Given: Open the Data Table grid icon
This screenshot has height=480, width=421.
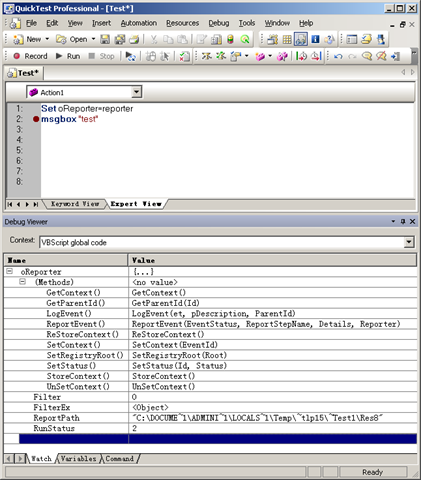Looking at the screenshot, I should point(287,39).
